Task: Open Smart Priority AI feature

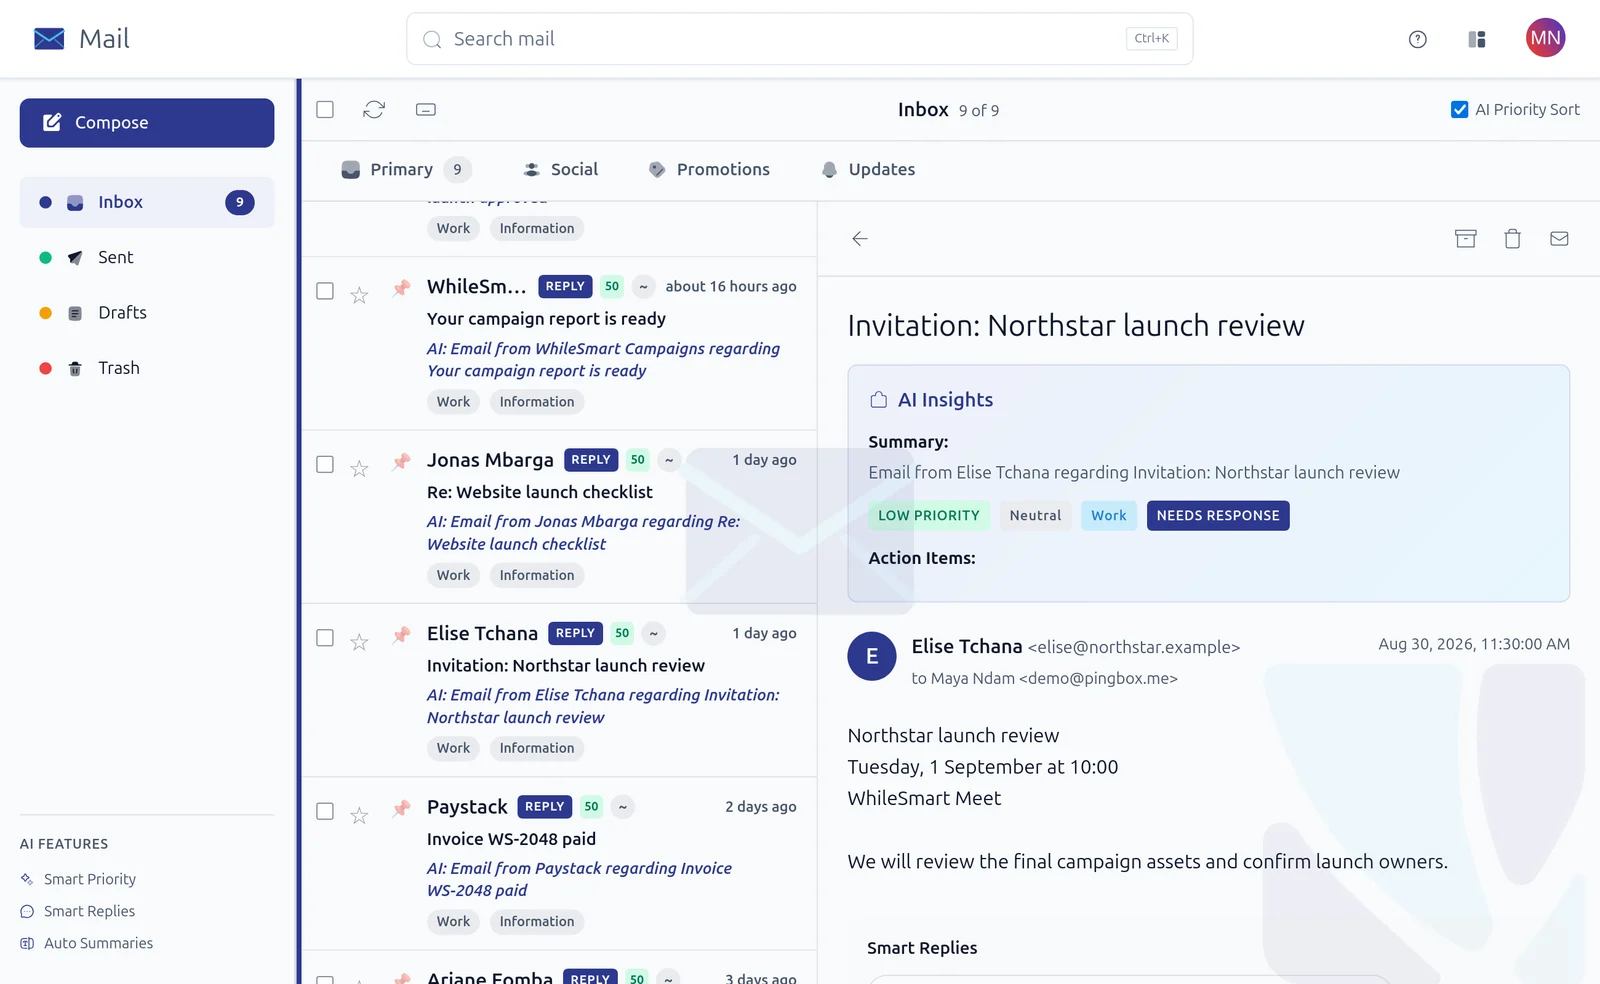Action: 78,879
